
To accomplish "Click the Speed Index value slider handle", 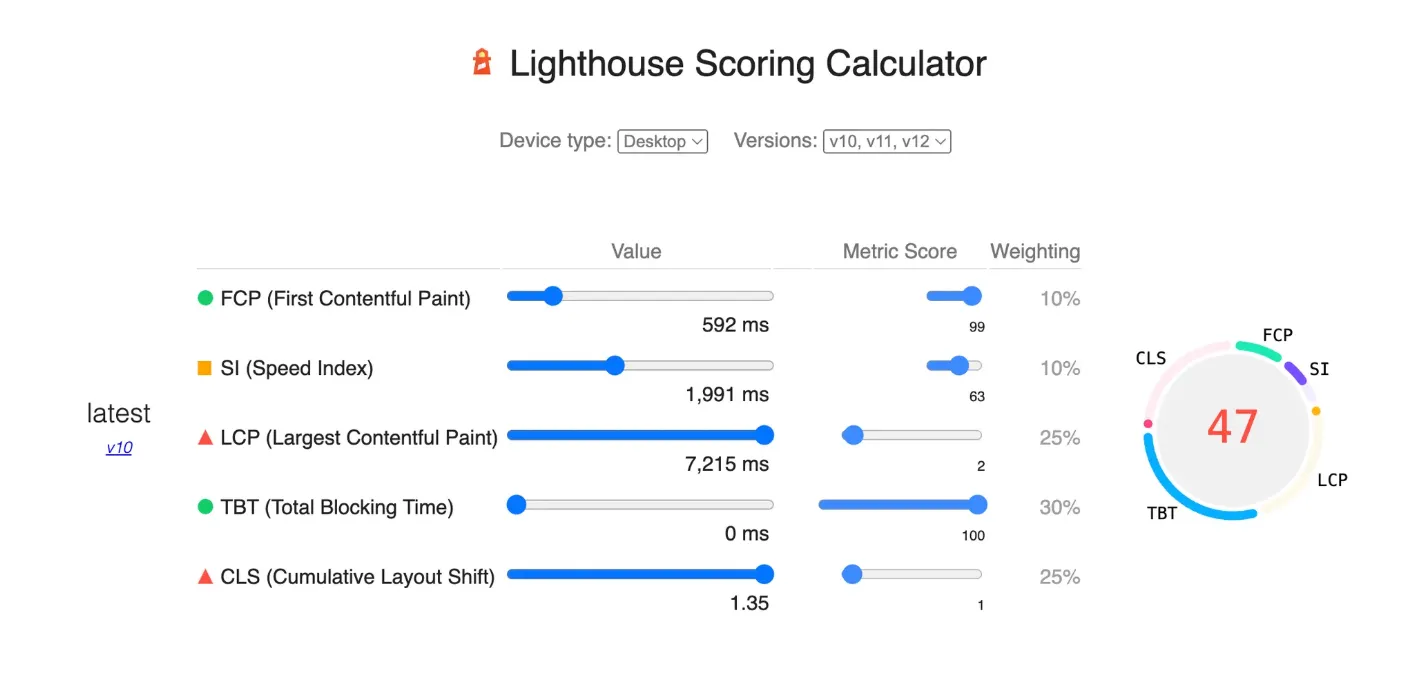I will (x=615, y=366).
